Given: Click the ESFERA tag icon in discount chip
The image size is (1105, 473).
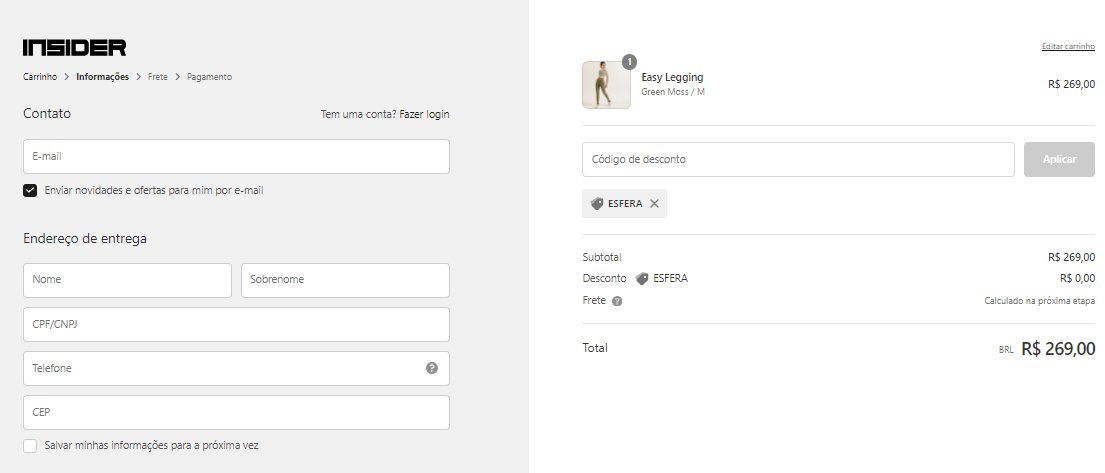Looking at the screenshot, I should click(597, 204).
